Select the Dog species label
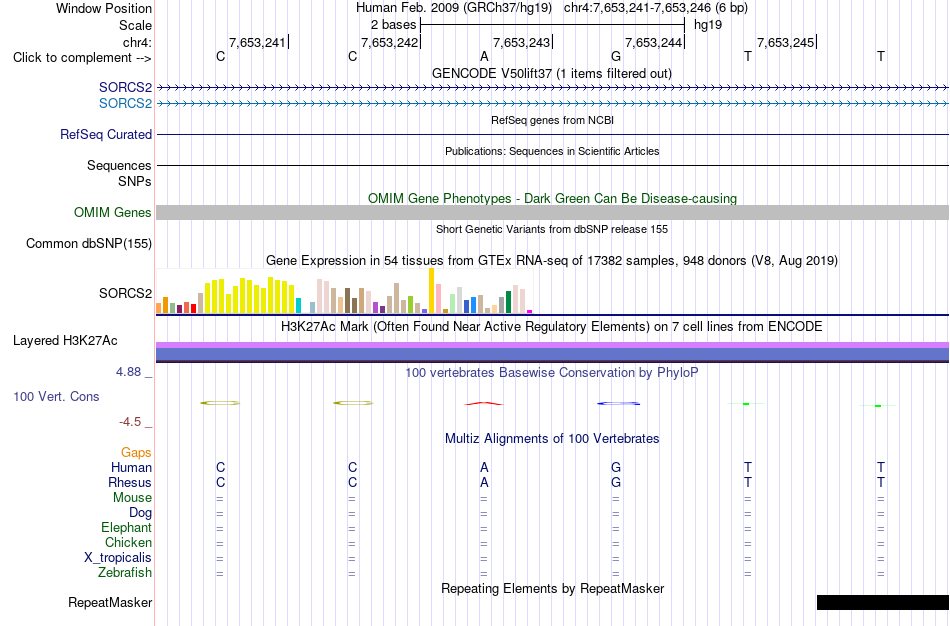This screenshot has height=626, width=950. tap(140, 513)
